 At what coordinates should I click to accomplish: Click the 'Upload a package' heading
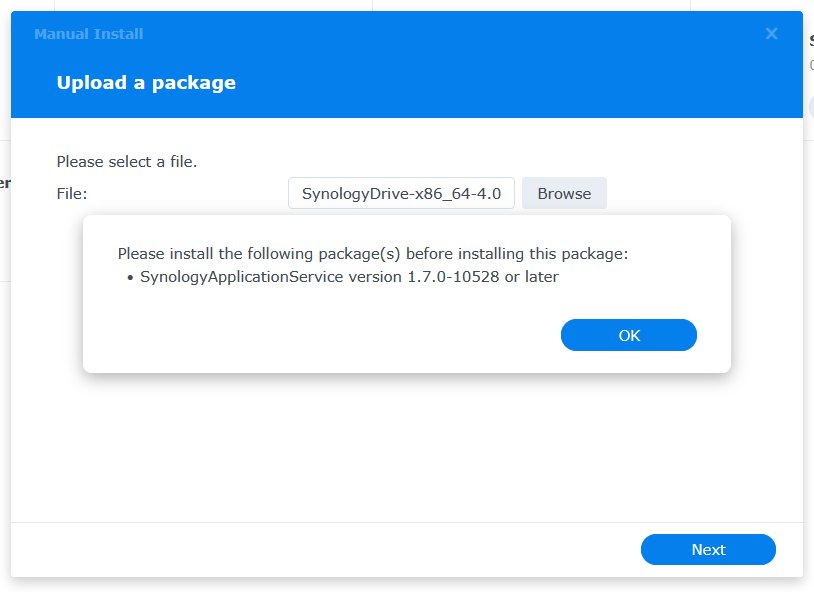(146, 83)
